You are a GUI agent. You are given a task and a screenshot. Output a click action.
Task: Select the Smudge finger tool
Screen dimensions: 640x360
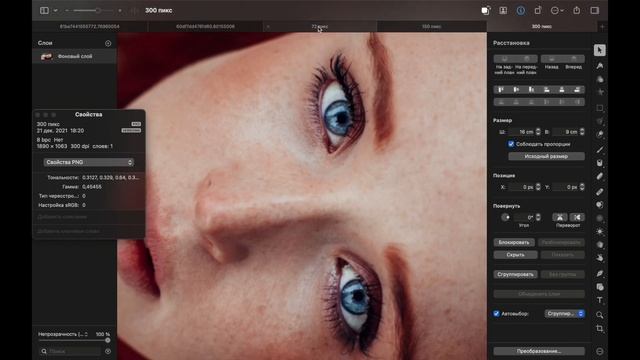pos(600,258)
